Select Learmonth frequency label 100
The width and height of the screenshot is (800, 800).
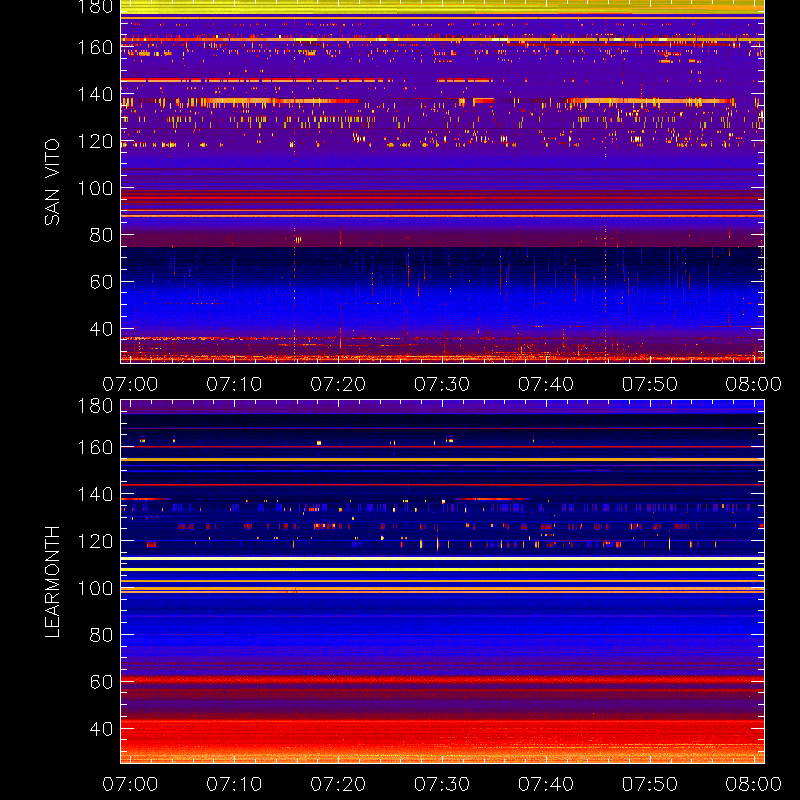click(x=95, y=588)
